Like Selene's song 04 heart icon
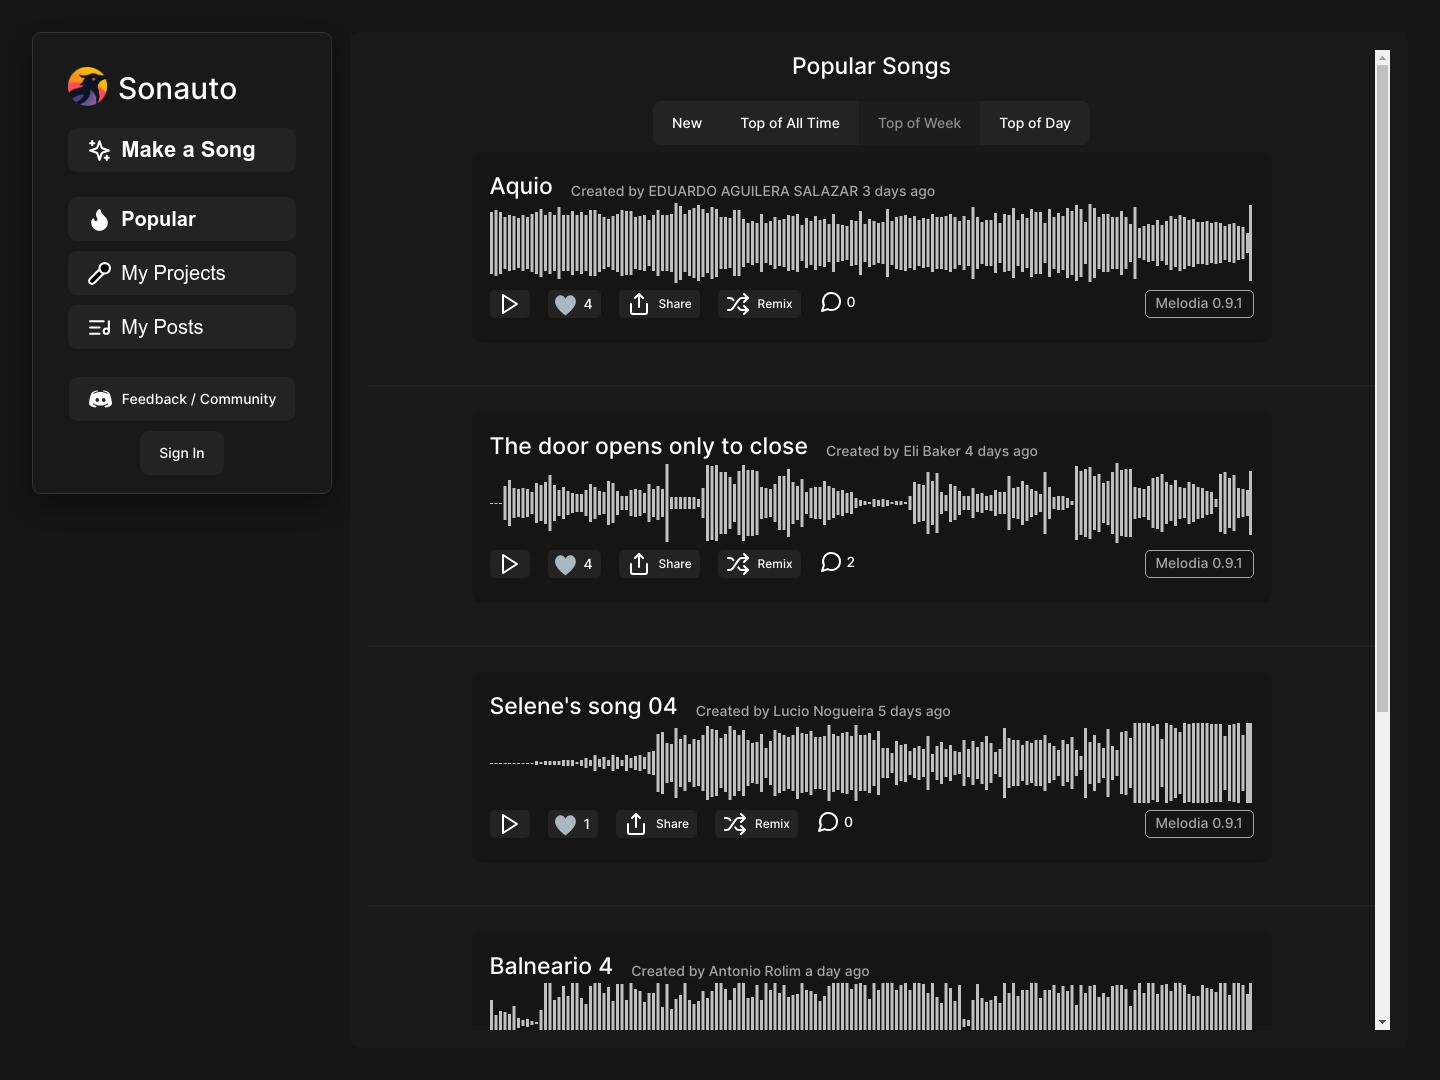This screenshot has width=1440, height=1080. (573, 824)
